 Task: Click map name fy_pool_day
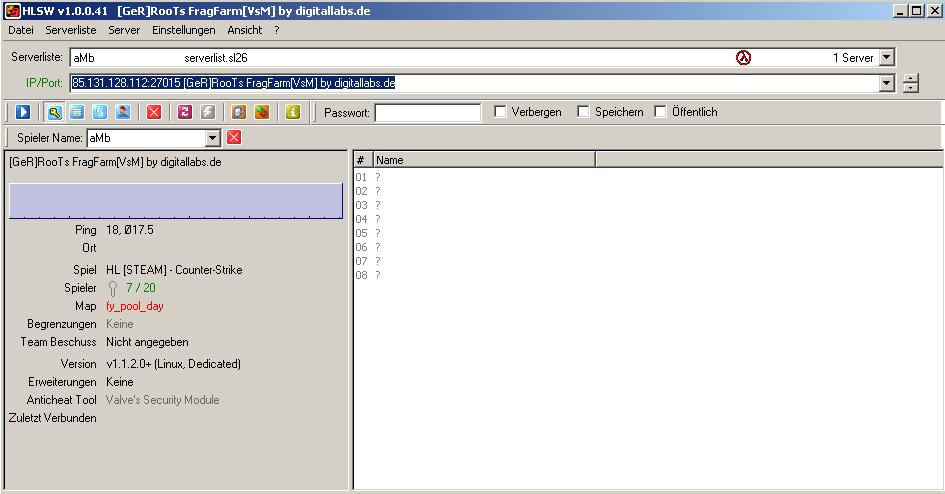134,306
